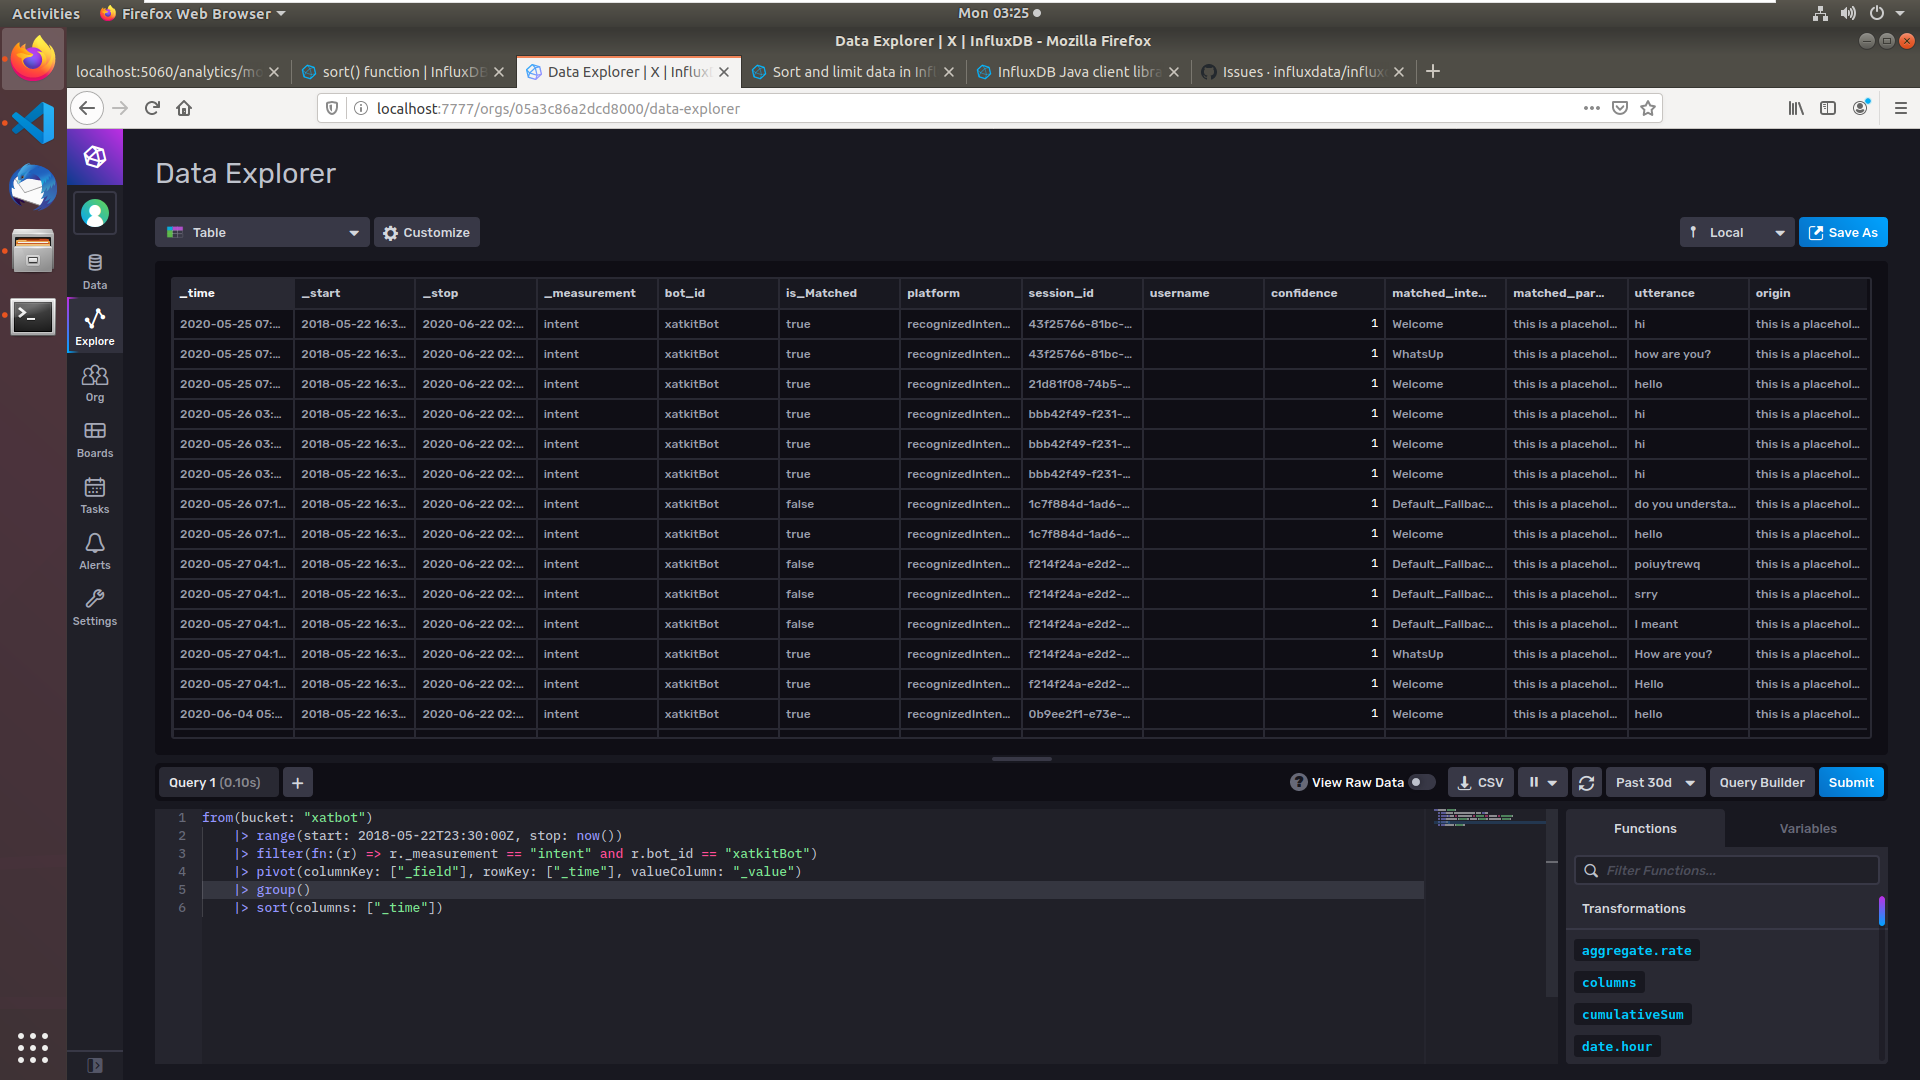Image resolution: width=1920 pixels, height=1080 pixels.
Task: Open the Local timezone dropdown
Action: [x=1737, y=232]
